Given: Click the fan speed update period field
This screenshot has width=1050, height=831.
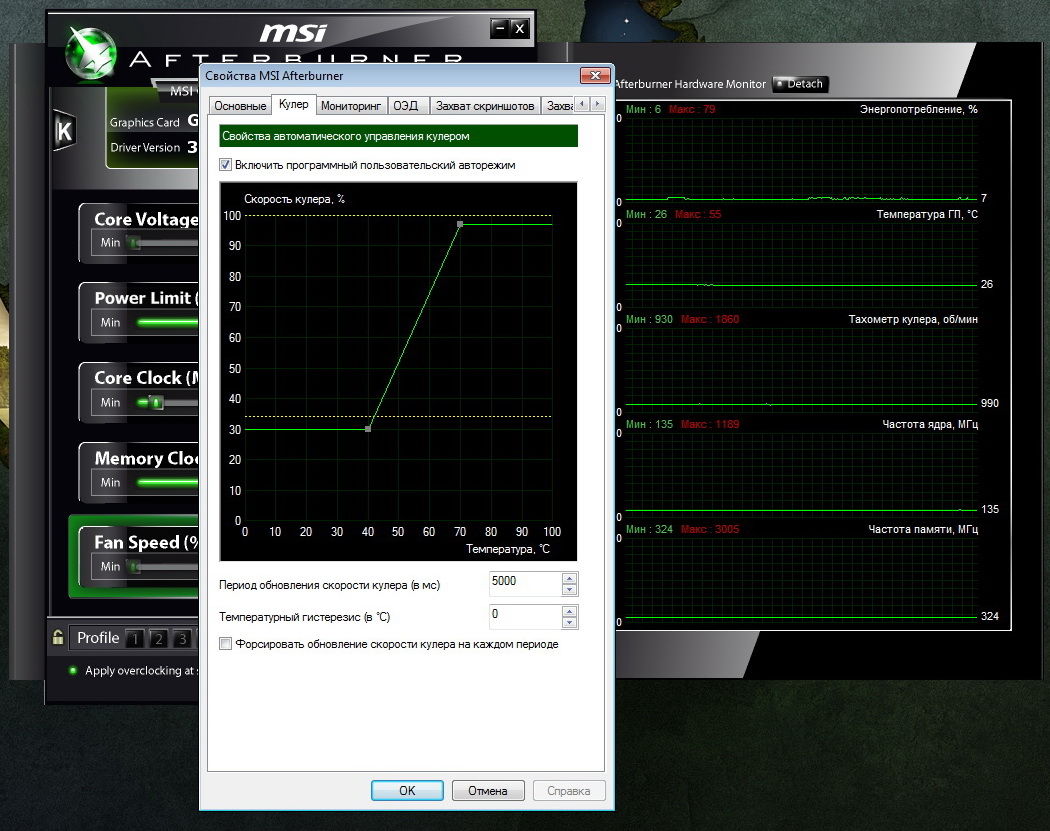Looking at the screenshot, I should (526, 584).
